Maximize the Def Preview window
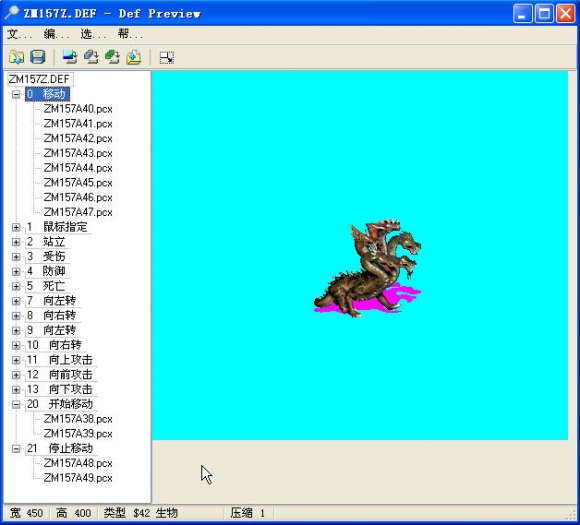Viewport: 580px width, 525px height. click(x=544, y=14)
